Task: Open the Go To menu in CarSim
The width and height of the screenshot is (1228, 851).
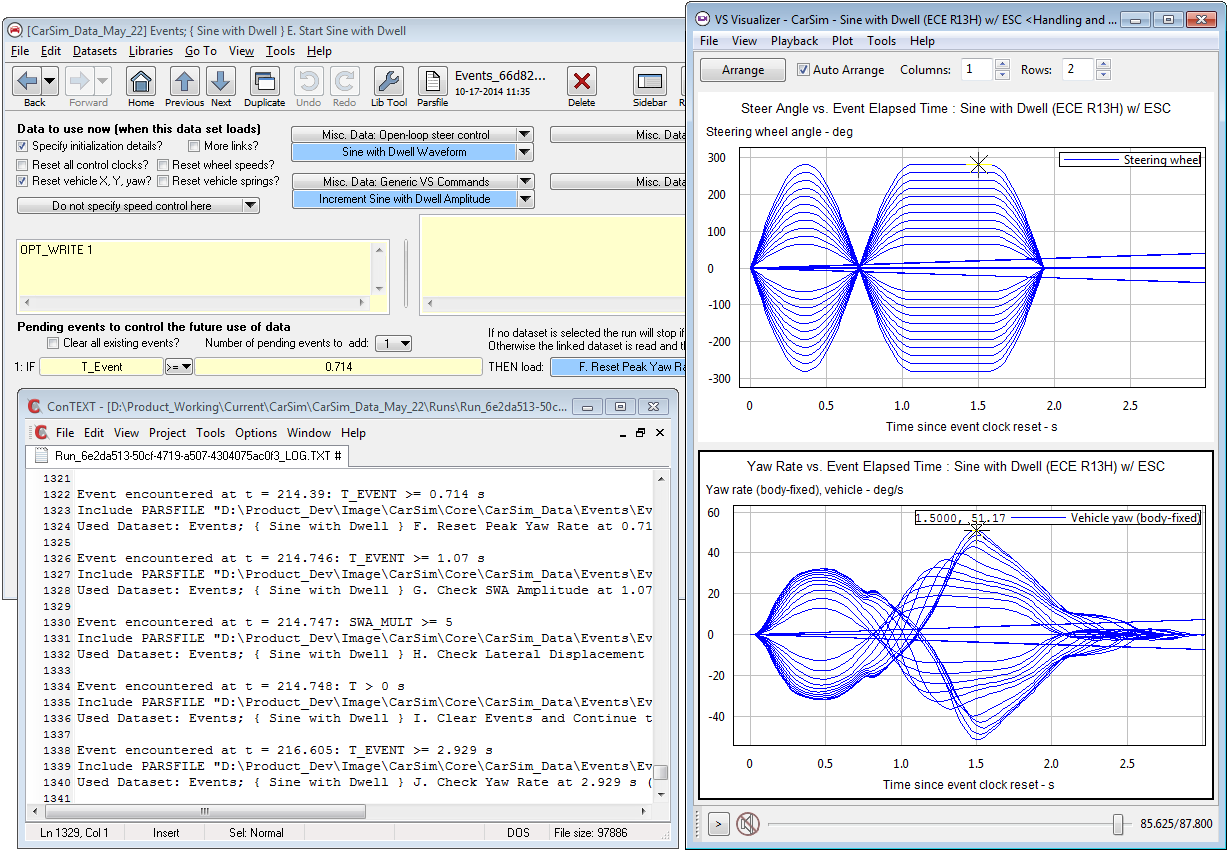Action: [x=201, y=51]
